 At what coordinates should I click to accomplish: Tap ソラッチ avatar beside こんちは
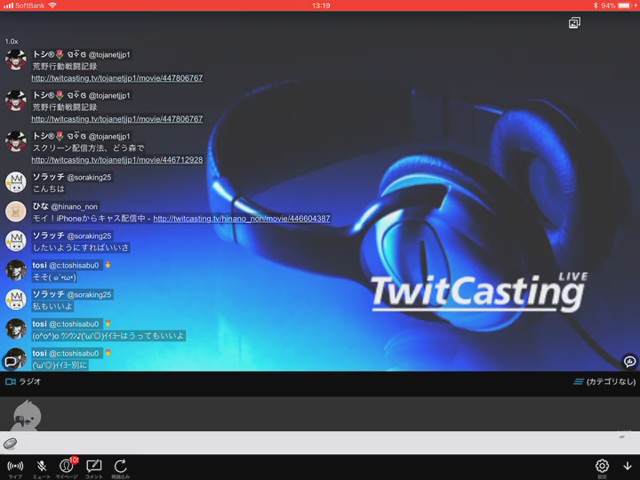(16, 182)
